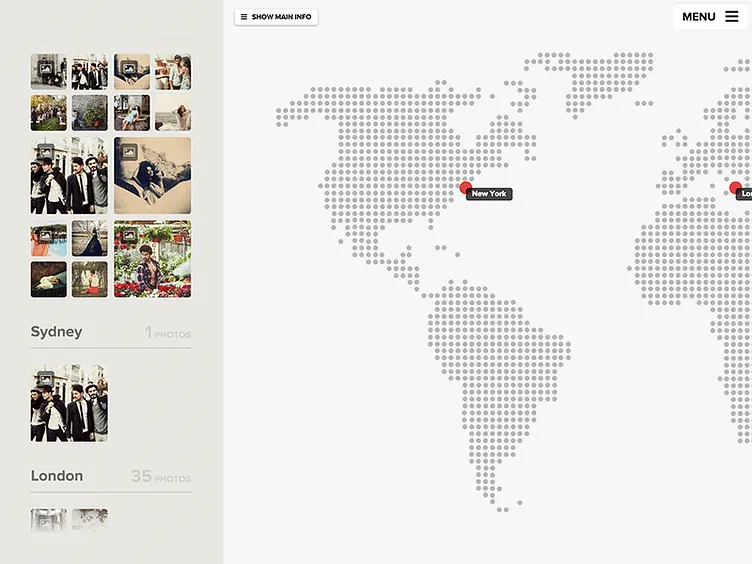
Task: Click gallery badge on Sydney group photo
Action: point(45,380)
